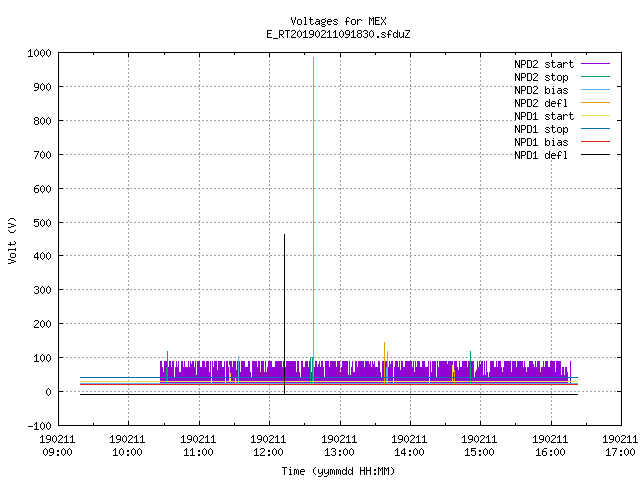640x480 pixels.
Task: Click the 400 y-axis tick label
Action: tap(42, 256)
